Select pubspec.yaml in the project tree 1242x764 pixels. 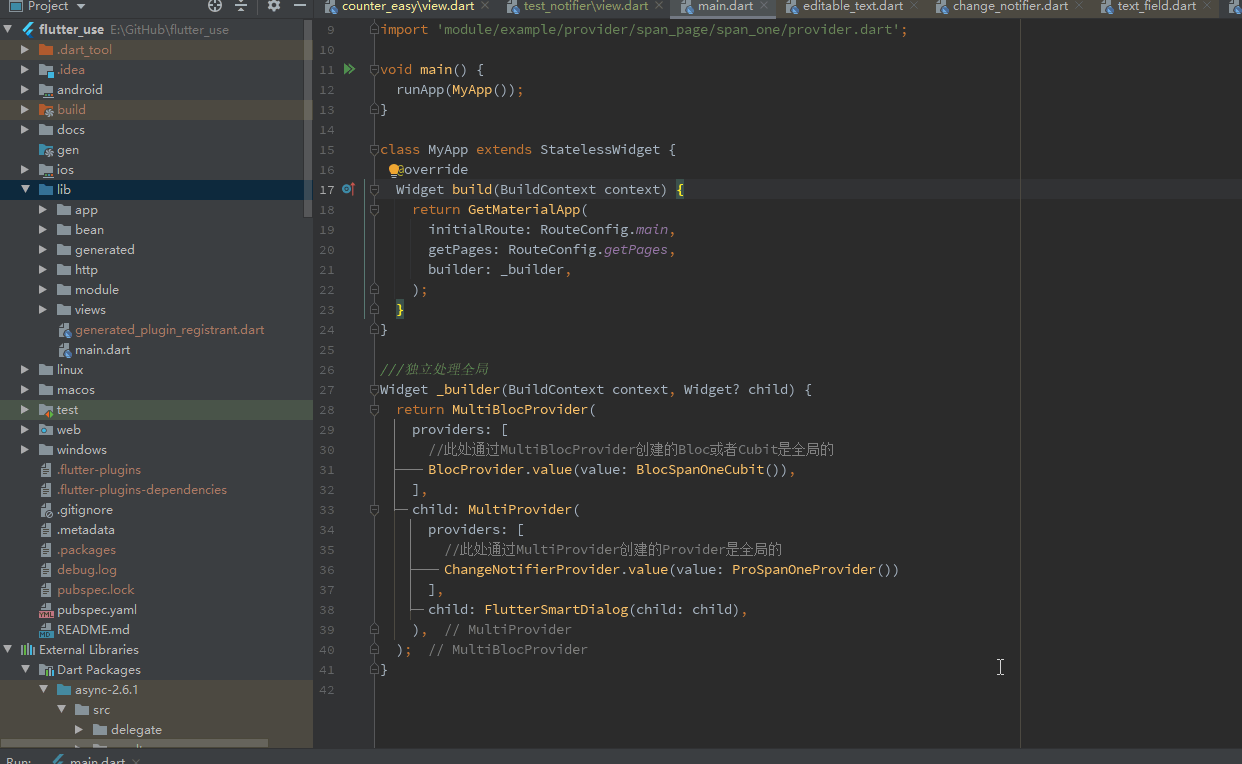[96, 609]
